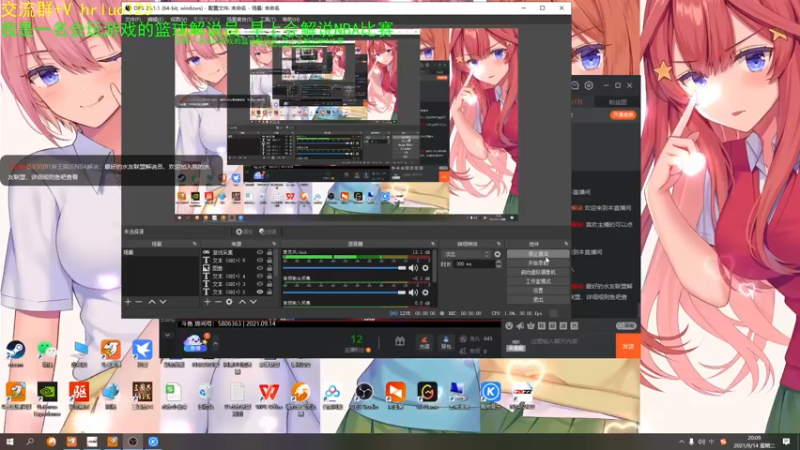Toggle visibility of 文本 (GDI+) 4 source
This screenshot has width=800, height=450.
[260, 276]
